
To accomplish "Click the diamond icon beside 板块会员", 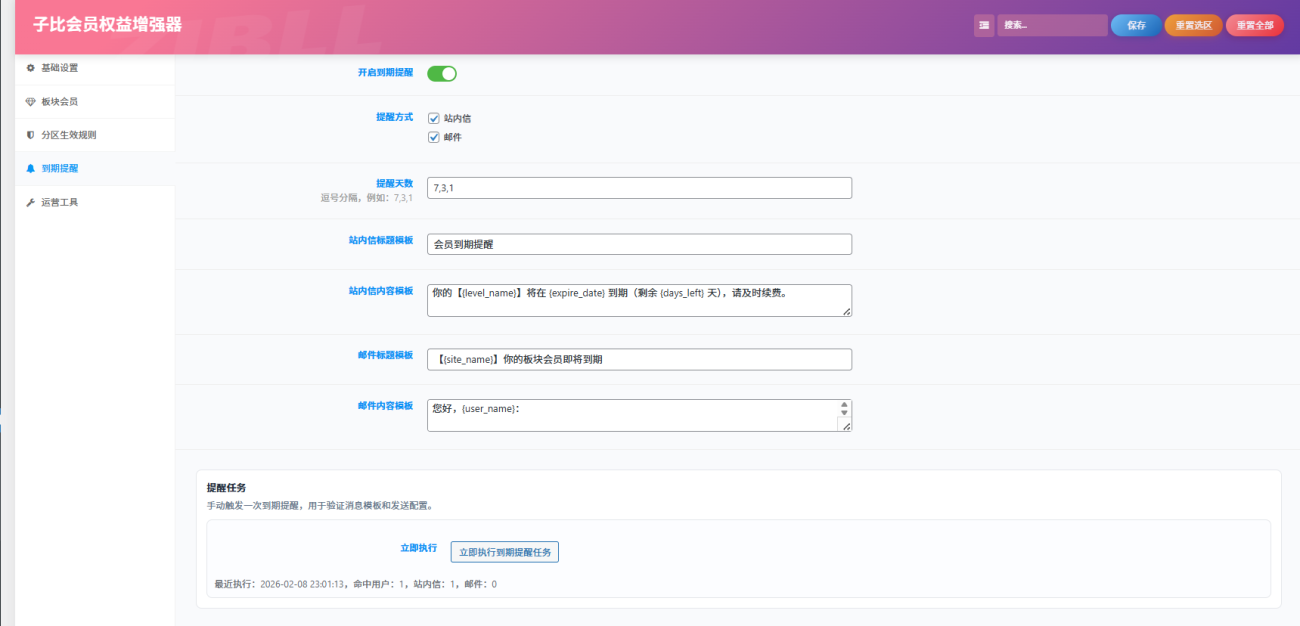I will click(x=30, y=102).
